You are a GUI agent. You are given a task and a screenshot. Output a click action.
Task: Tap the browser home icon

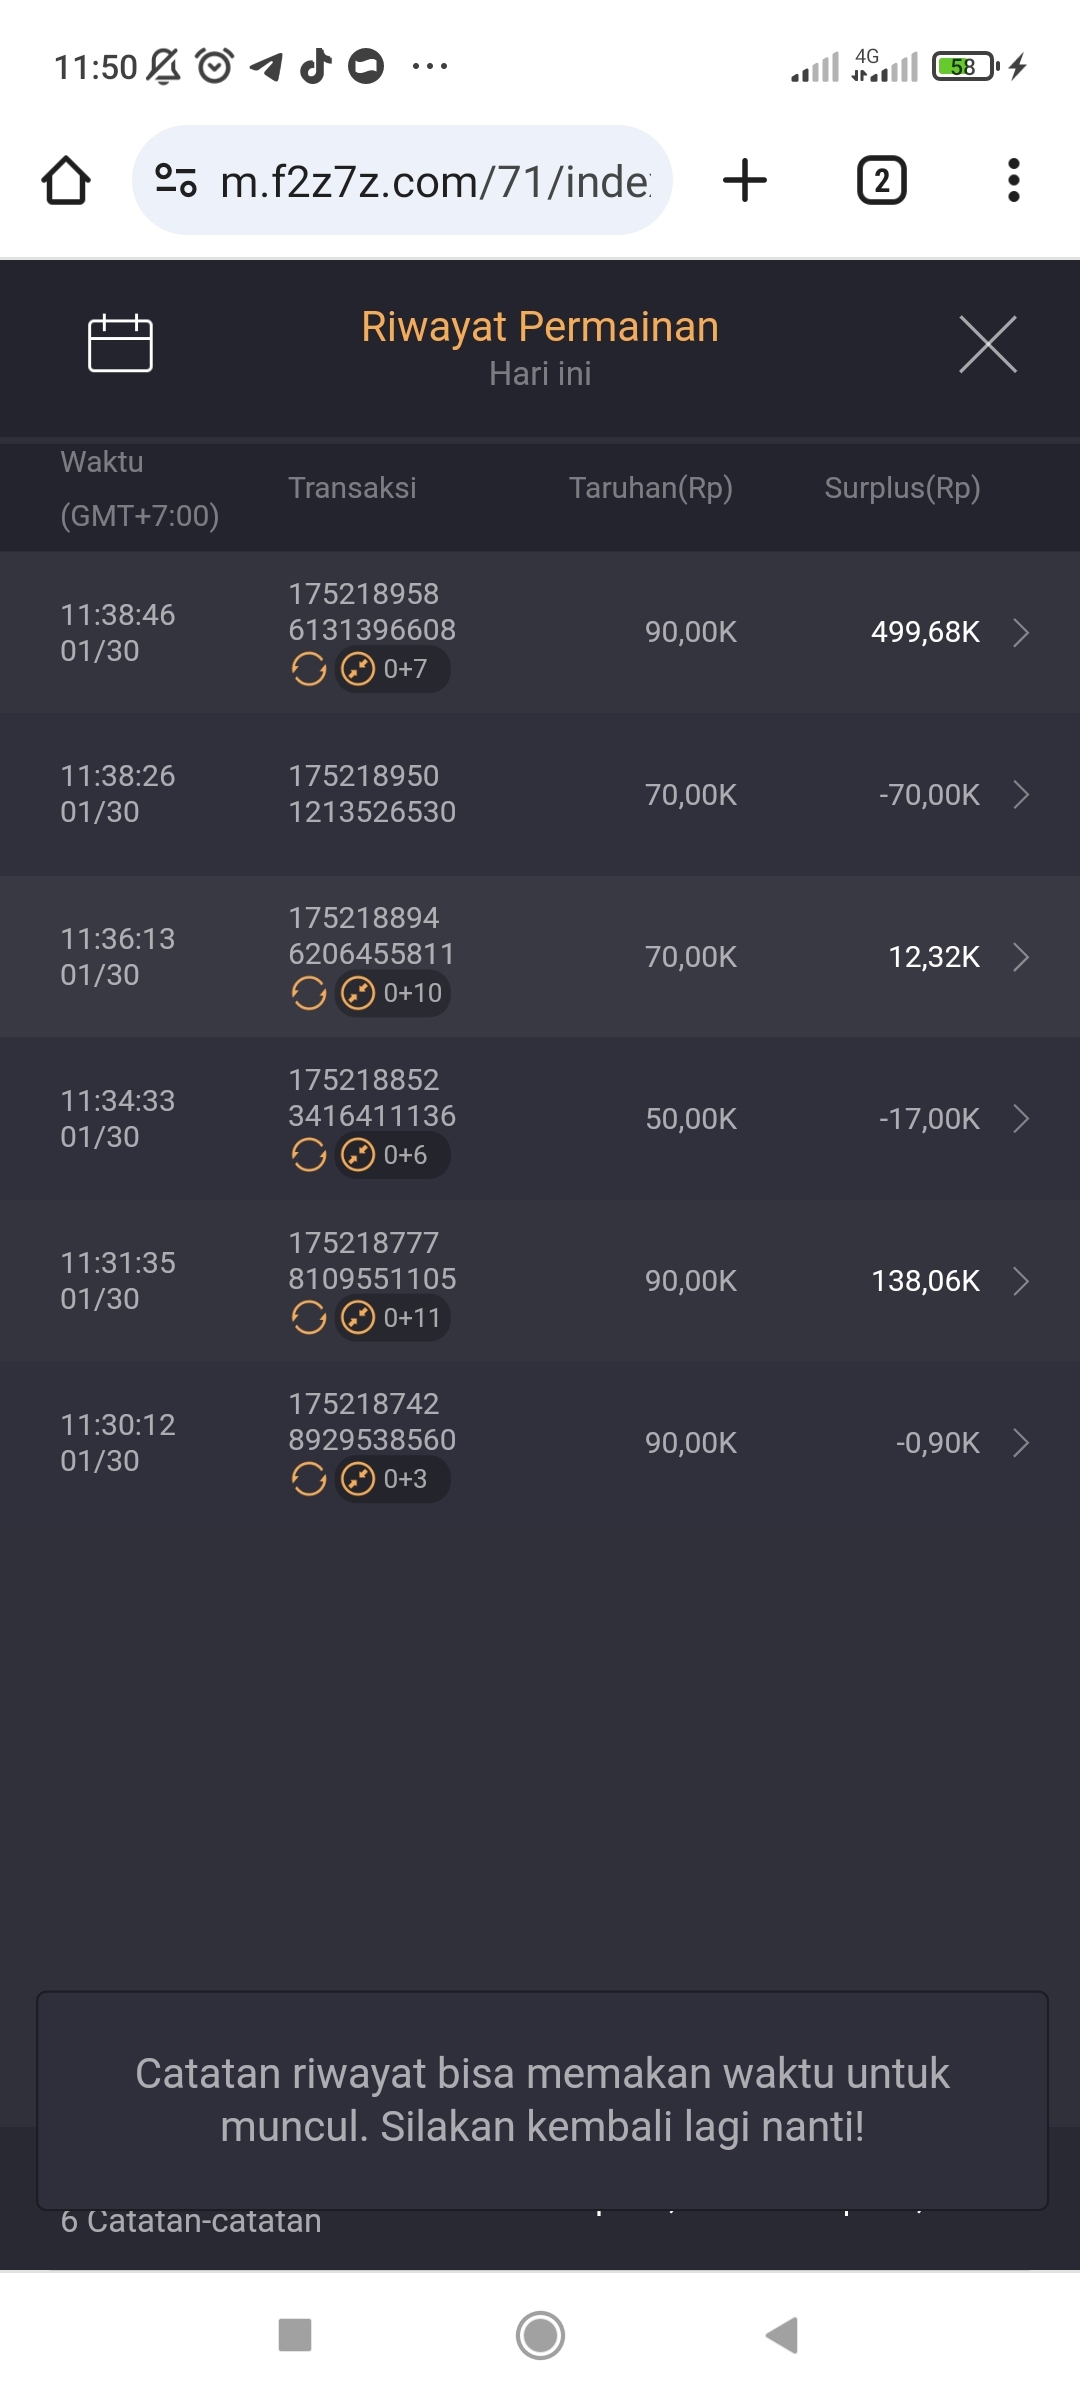point(66,181)
